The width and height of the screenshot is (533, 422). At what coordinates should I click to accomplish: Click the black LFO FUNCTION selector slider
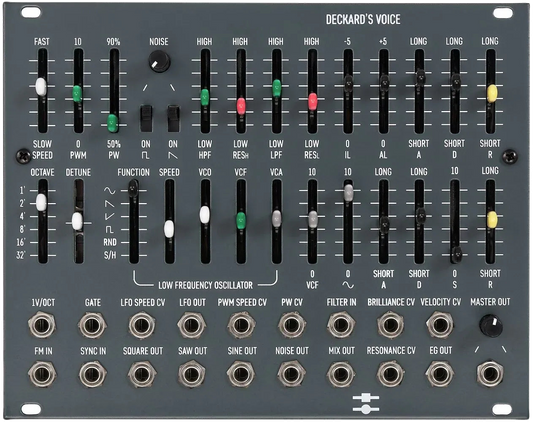133,188
